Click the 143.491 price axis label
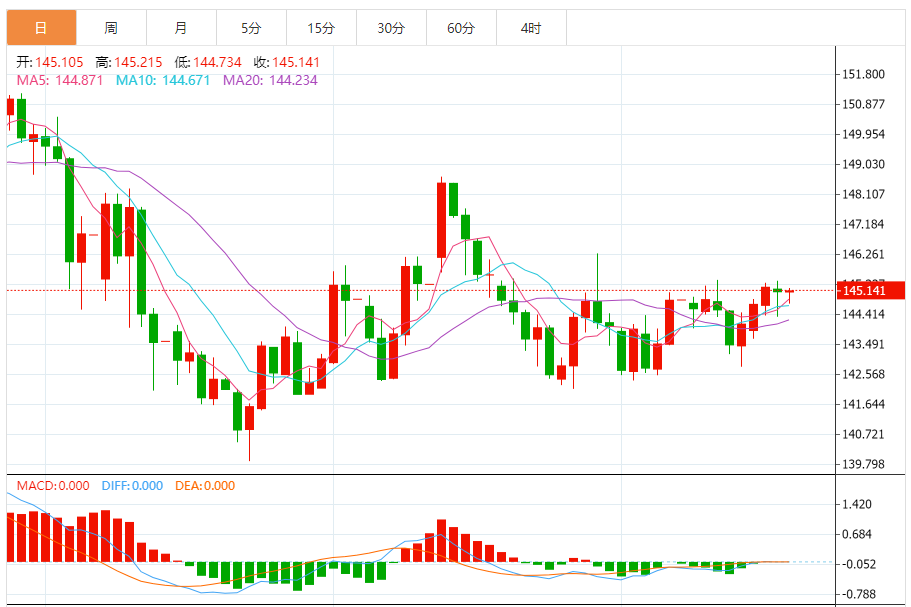The image size is (911, 607). click(x=863, y=344)
